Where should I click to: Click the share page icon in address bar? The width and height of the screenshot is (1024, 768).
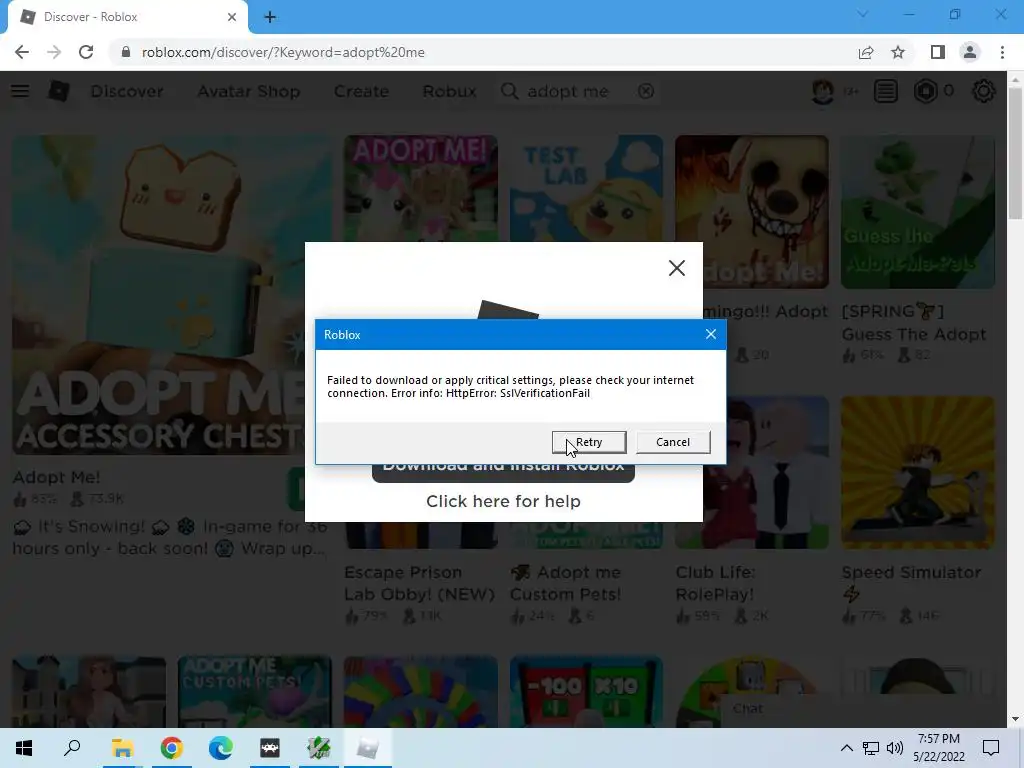pyautogui.click(x=866, y=52)
